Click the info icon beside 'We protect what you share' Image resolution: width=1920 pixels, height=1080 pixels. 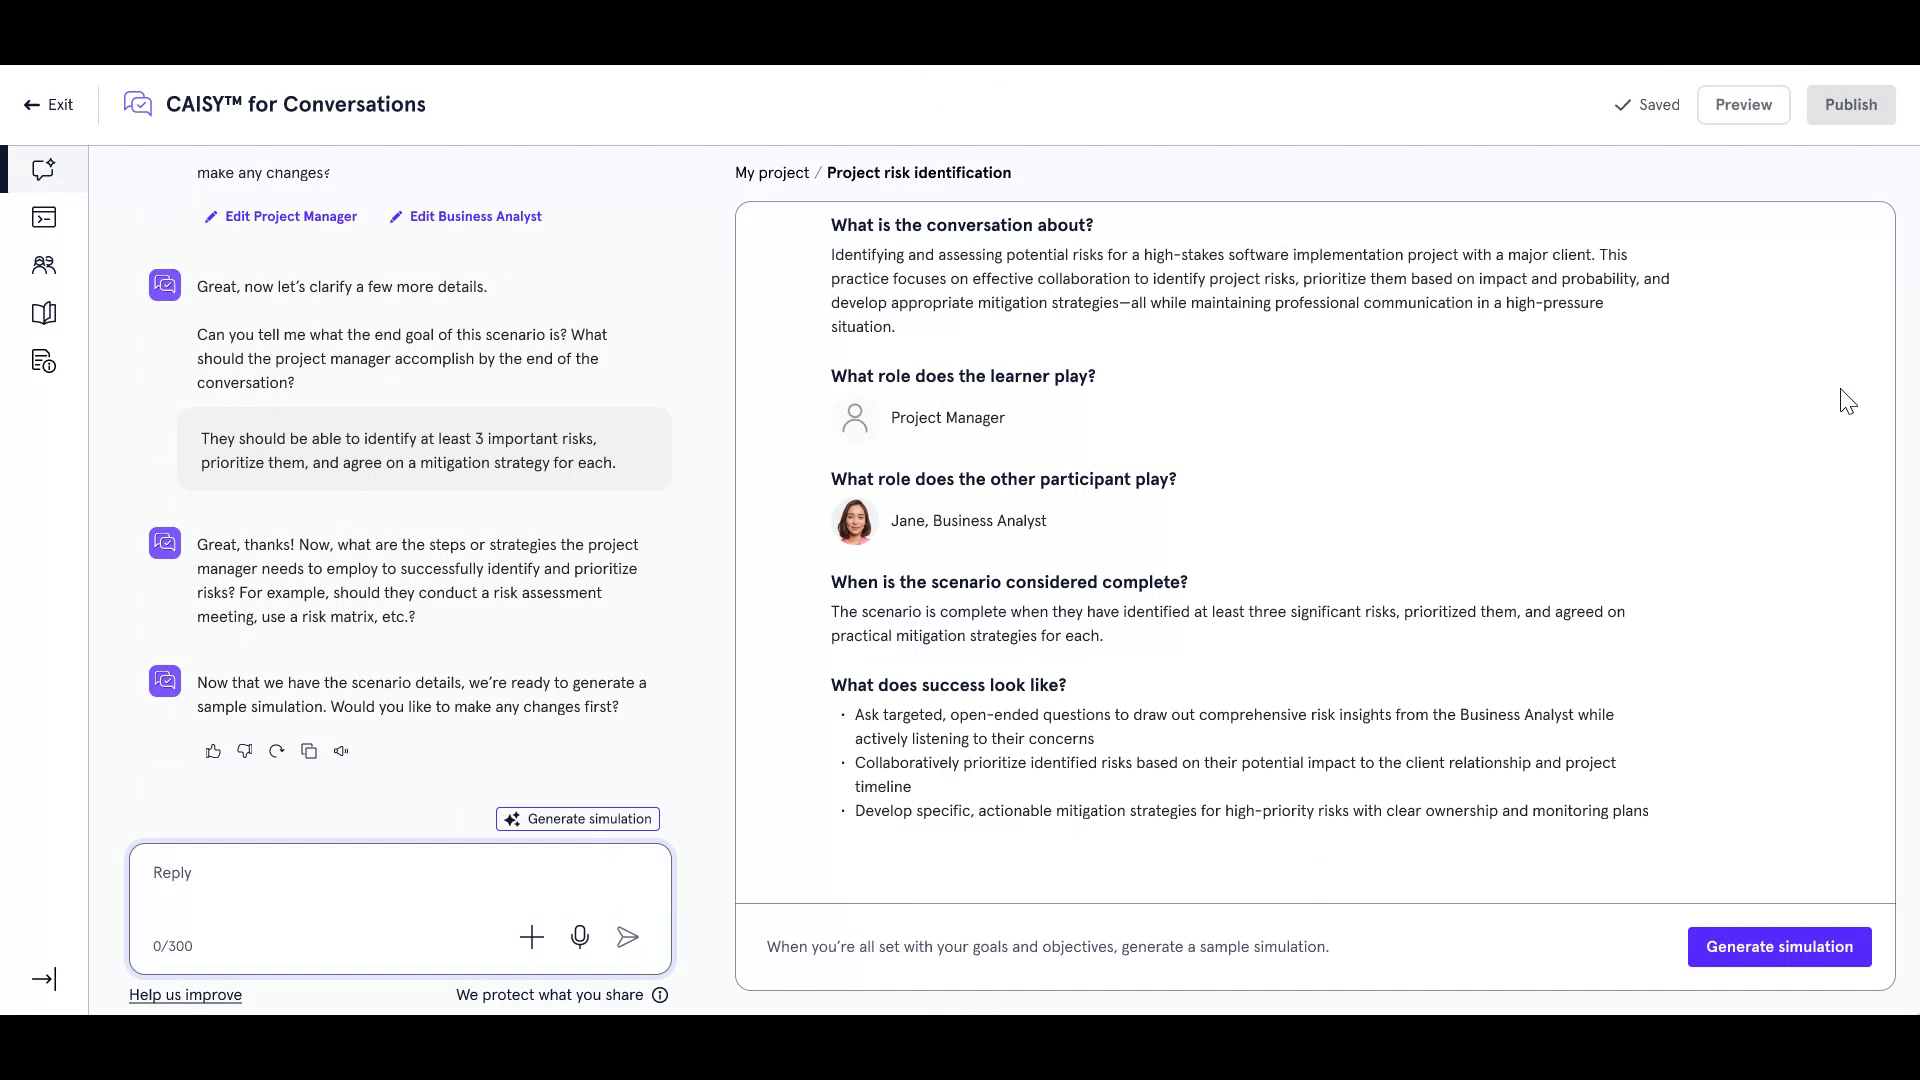(660, 995)
